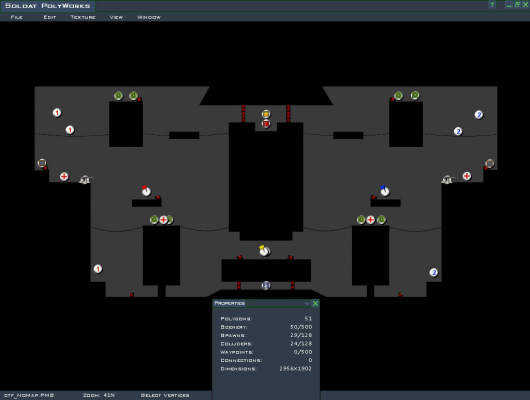
Task: Select the yellow flag spawn in center
Action: pos(264,251)
